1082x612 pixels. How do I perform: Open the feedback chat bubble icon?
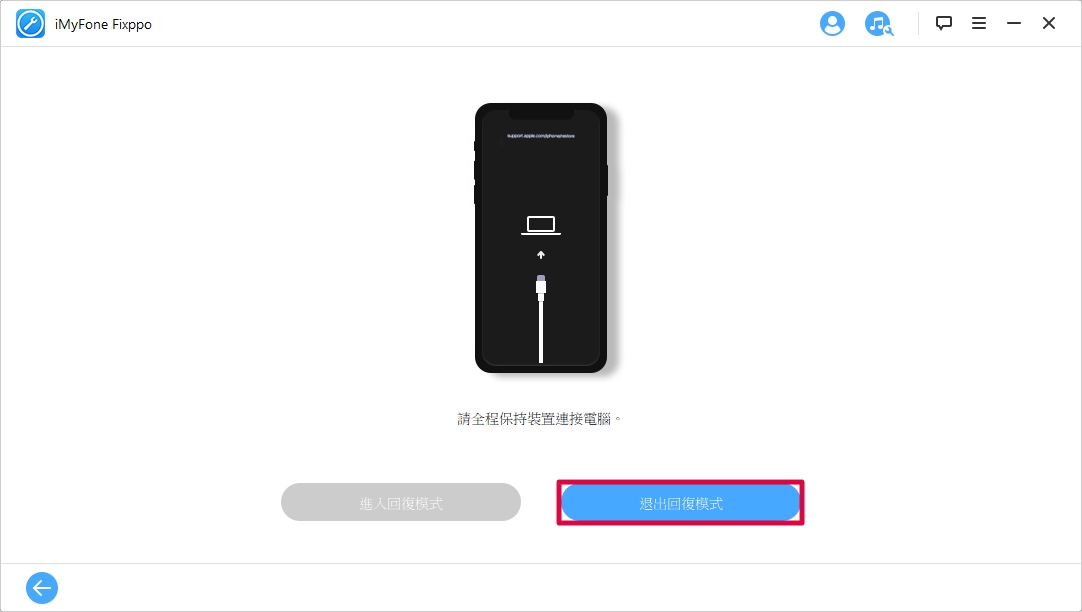click(943, 23)
